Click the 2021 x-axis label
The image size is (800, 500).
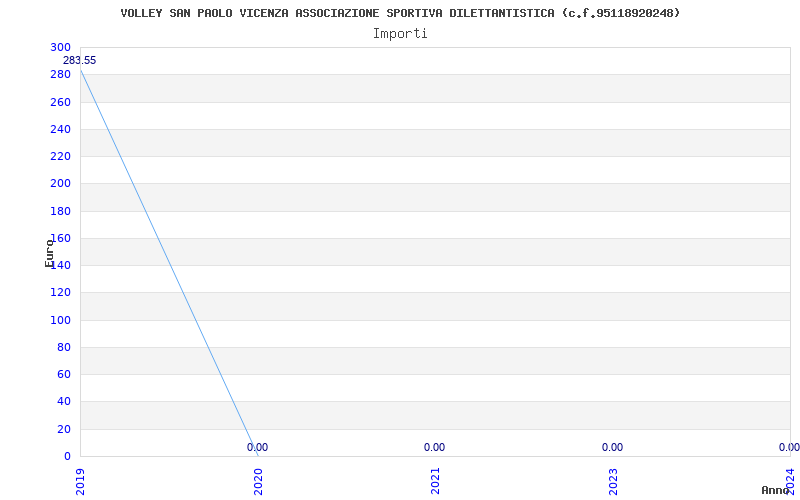(435, 482)
